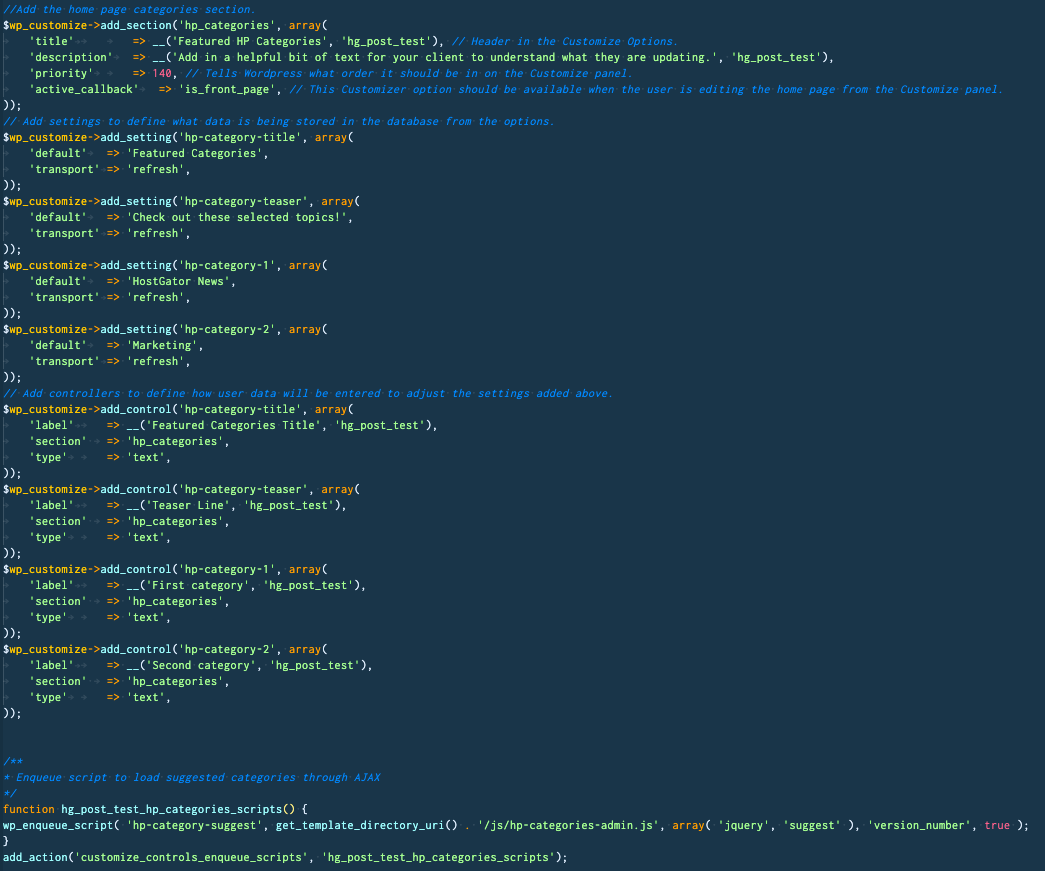Click the 'refresh' transport value under hp-category-teaser
1045x871 pixels.
pyautogui.click(x=155, y=233)
